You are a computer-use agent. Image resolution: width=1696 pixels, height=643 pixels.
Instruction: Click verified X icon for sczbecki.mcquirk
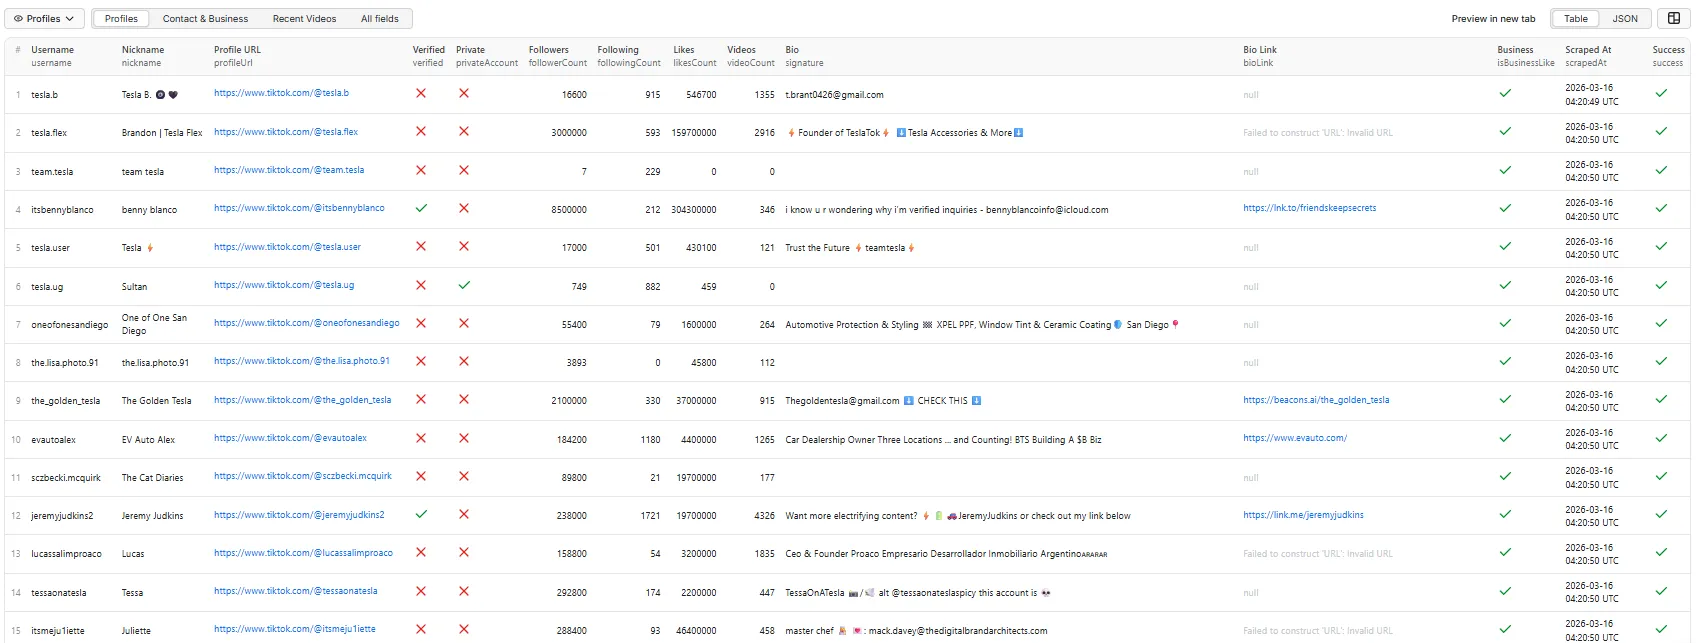coord(421,476)
